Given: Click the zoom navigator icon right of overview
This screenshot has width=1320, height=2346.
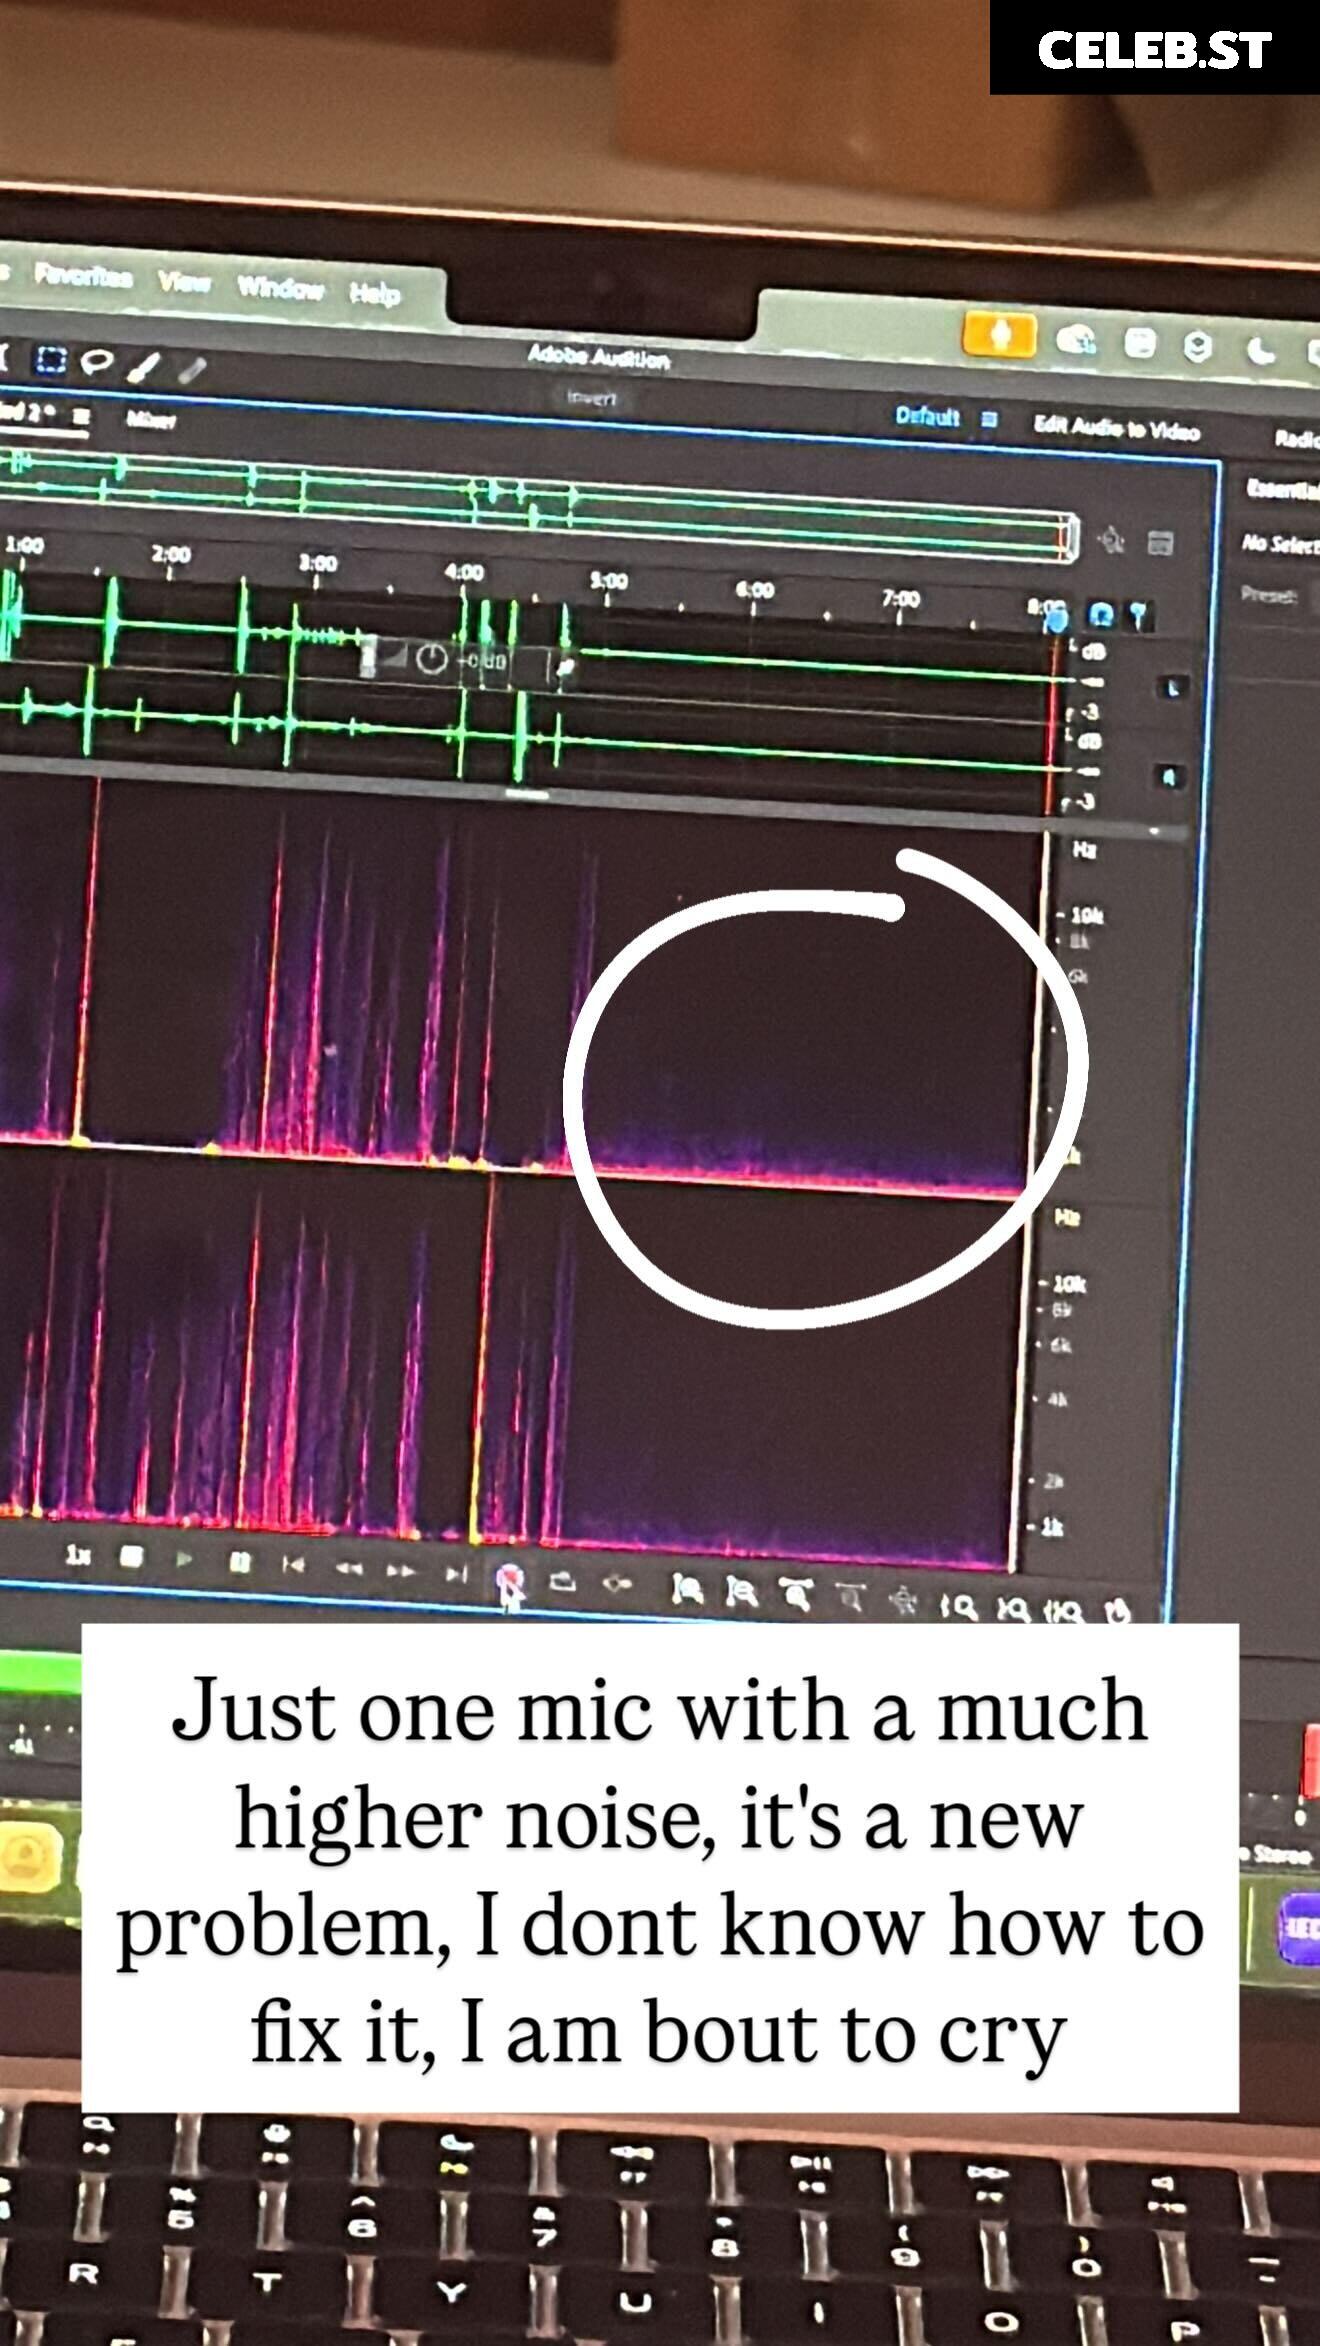Looking at the screenshot, I should pos(1111,541).
